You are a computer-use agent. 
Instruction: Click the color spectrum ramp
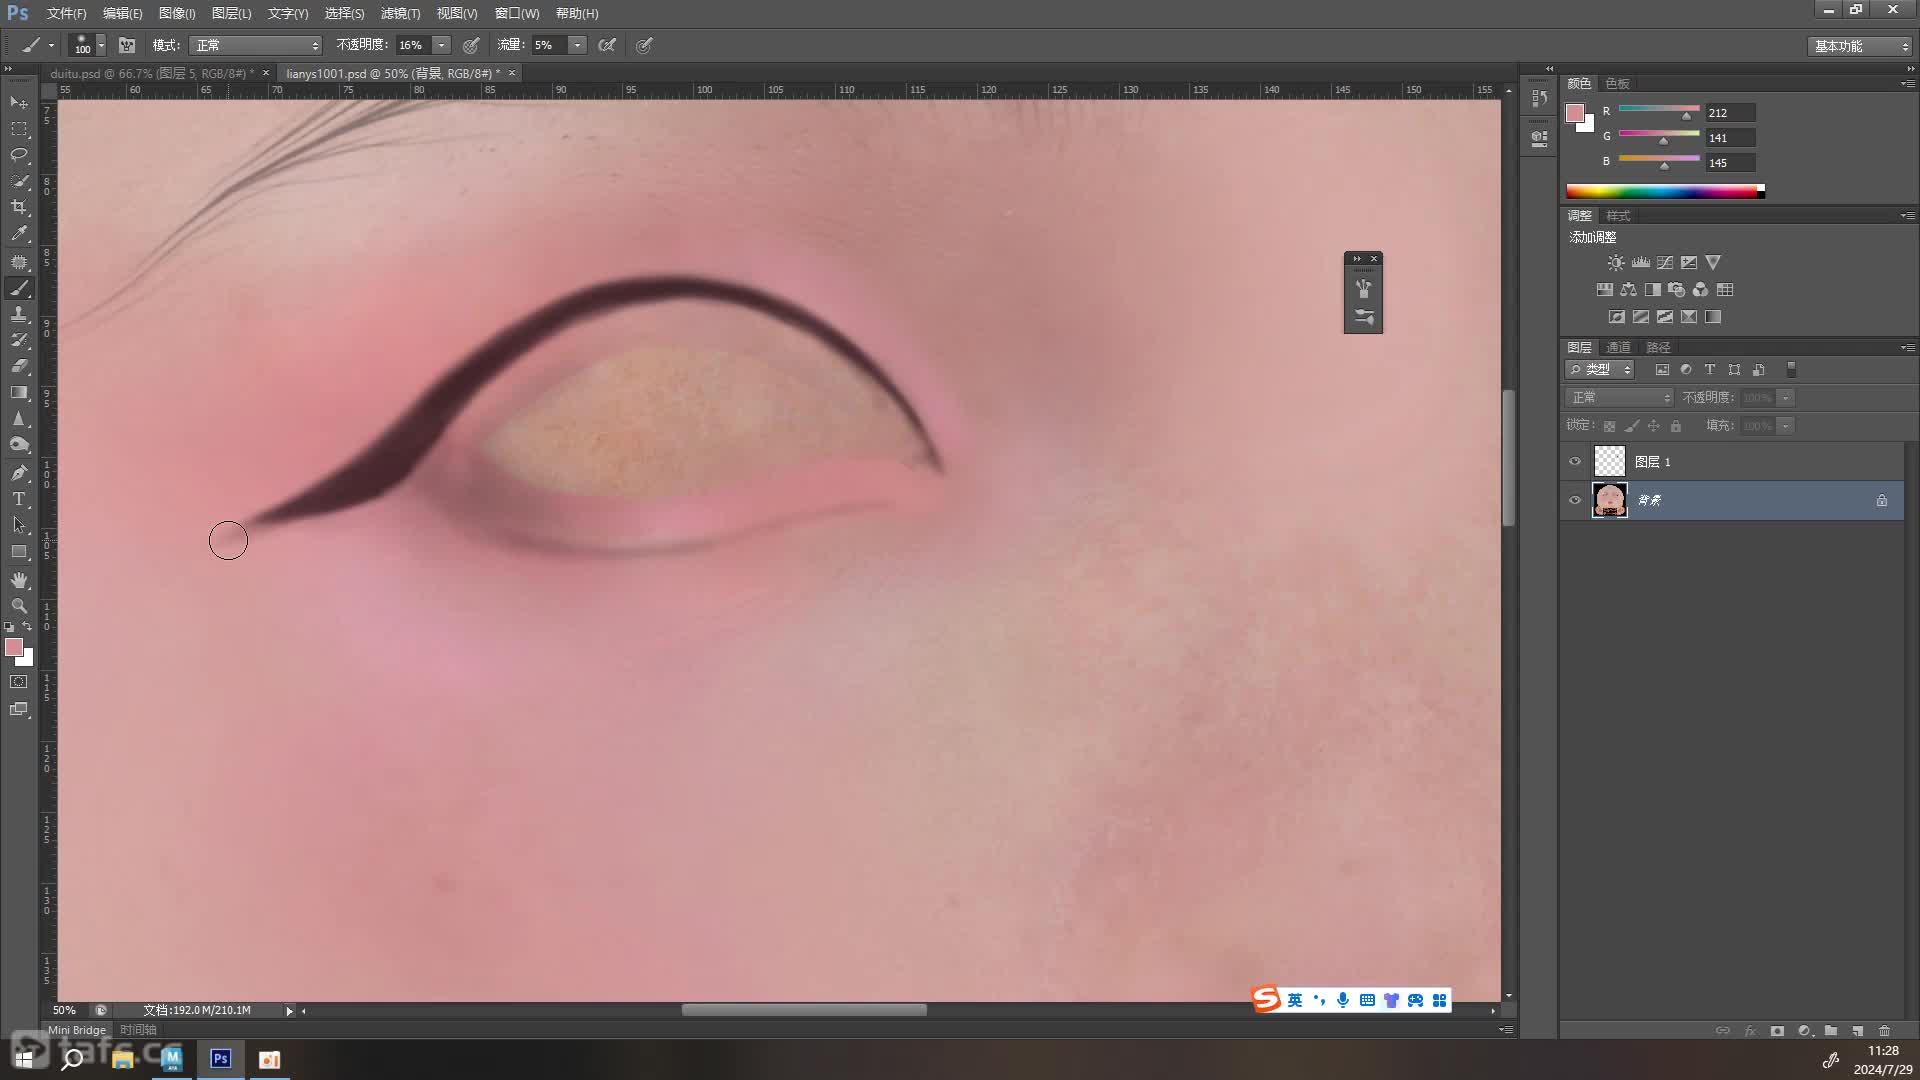pos(1665,191)
